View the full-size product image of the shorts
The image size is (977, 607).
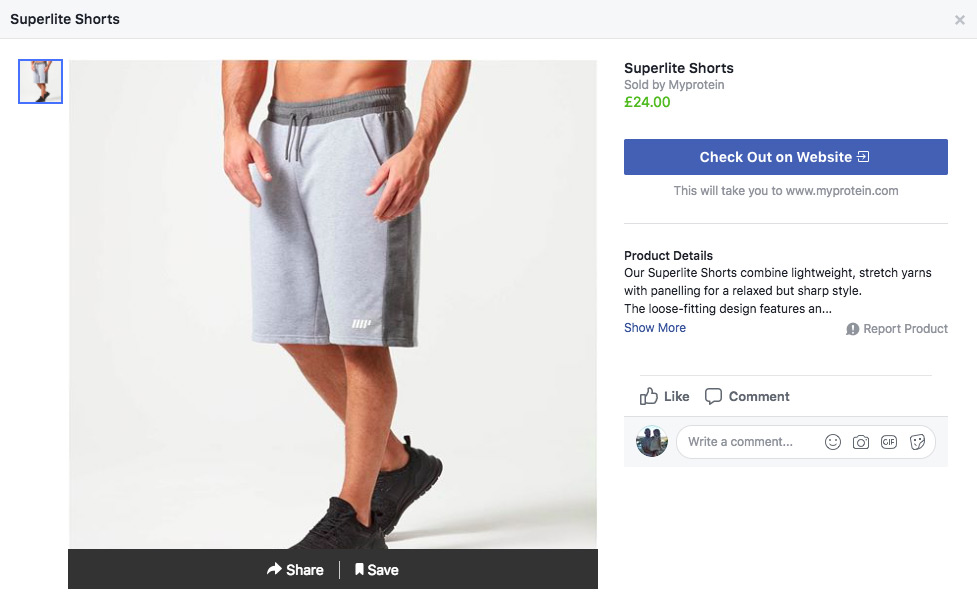332,300
